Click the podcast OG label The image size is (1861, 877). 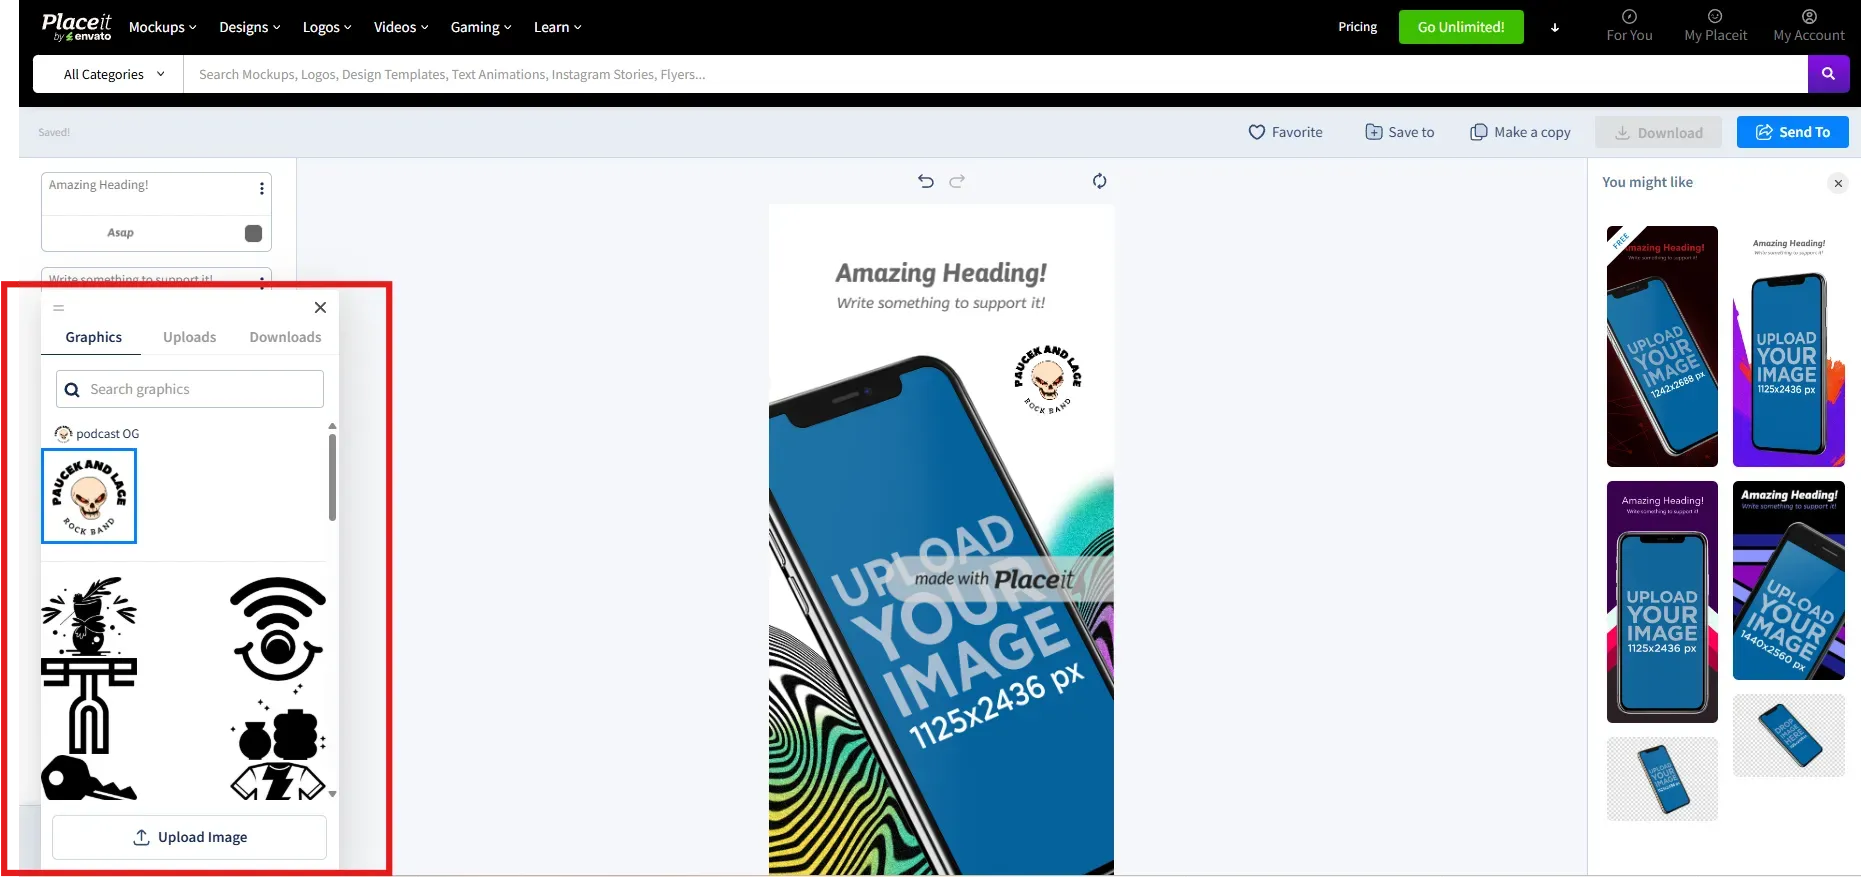107,434
